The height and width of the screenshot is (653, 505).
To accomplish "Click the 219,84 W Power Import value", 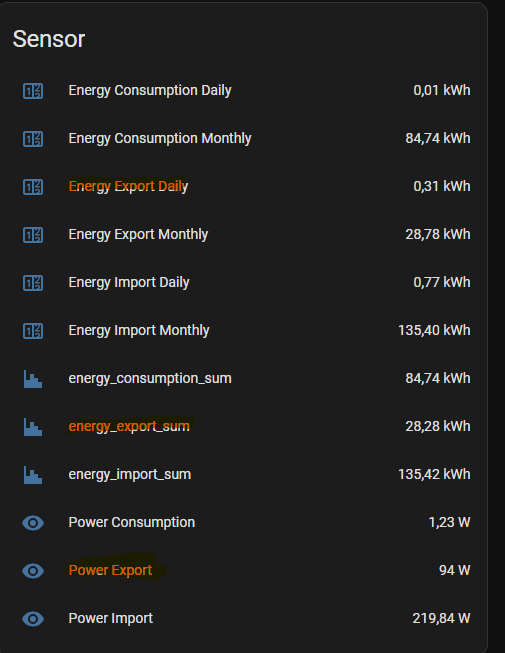I will click(x=441, y=618).
